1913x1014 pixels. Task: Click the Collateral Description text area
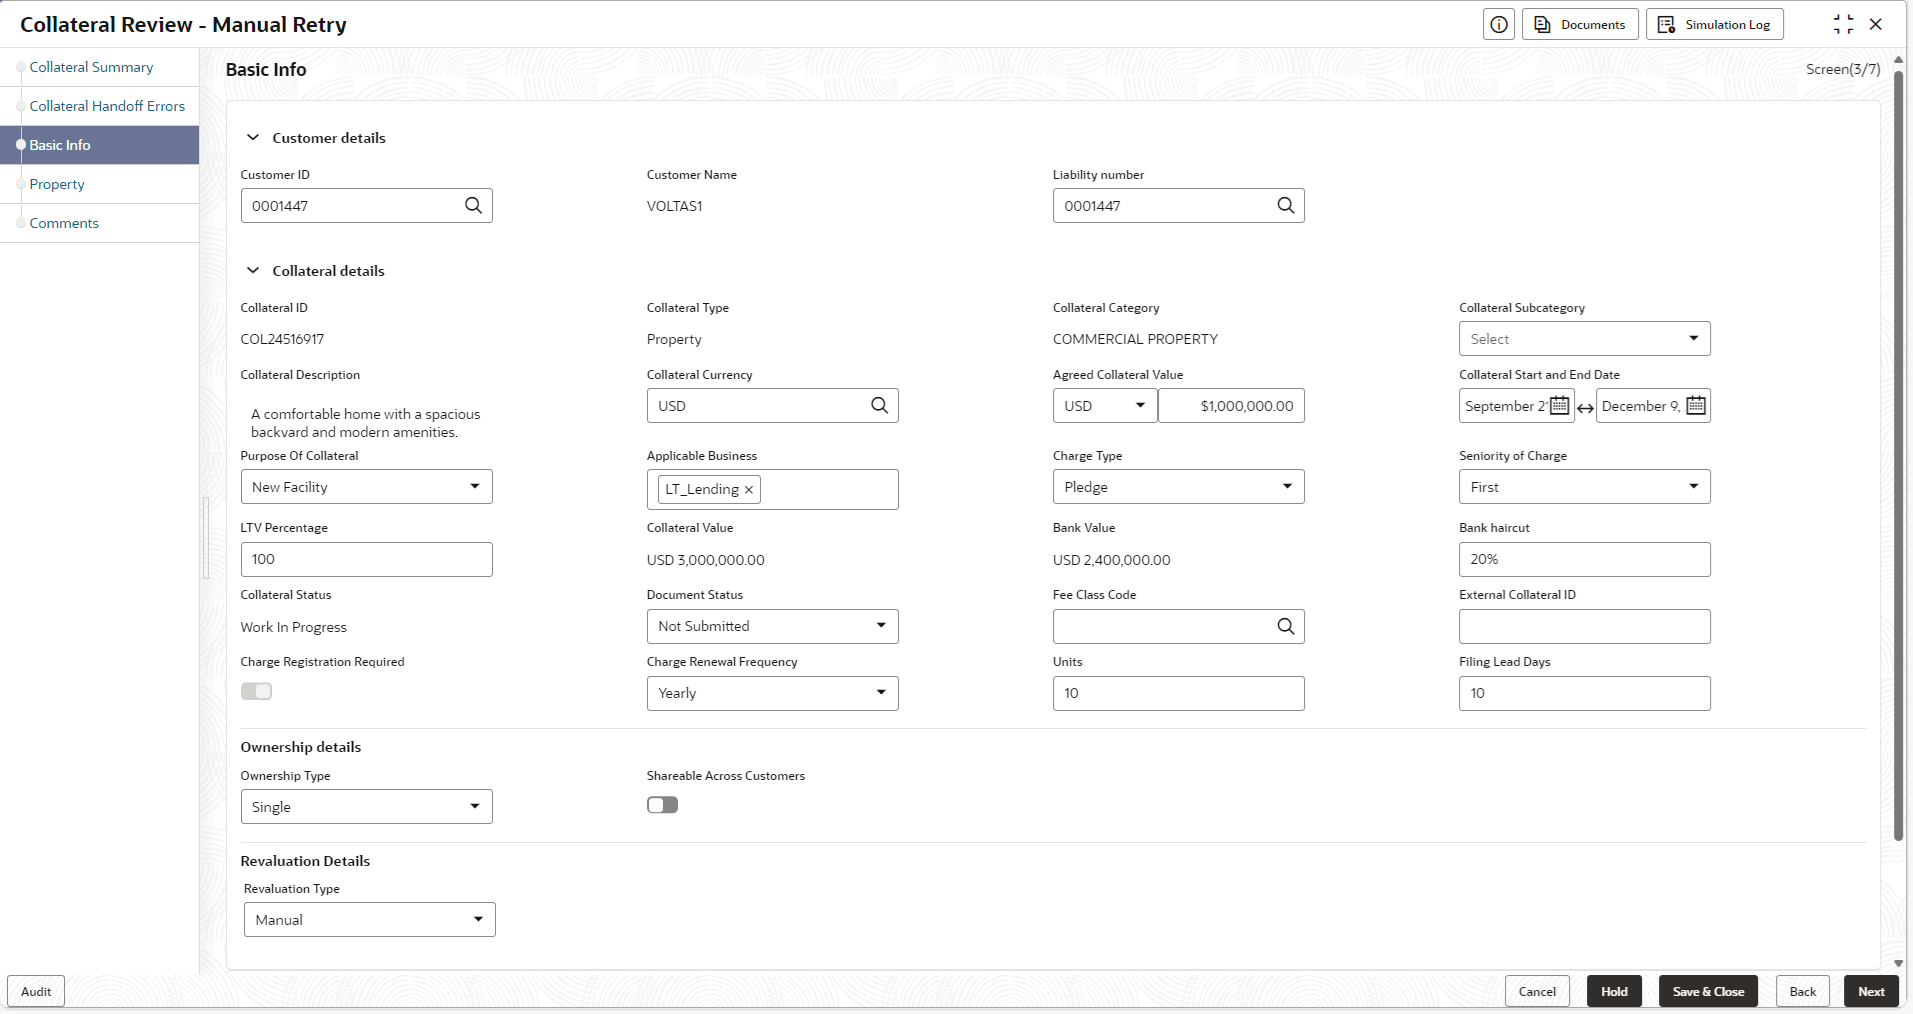366,422
